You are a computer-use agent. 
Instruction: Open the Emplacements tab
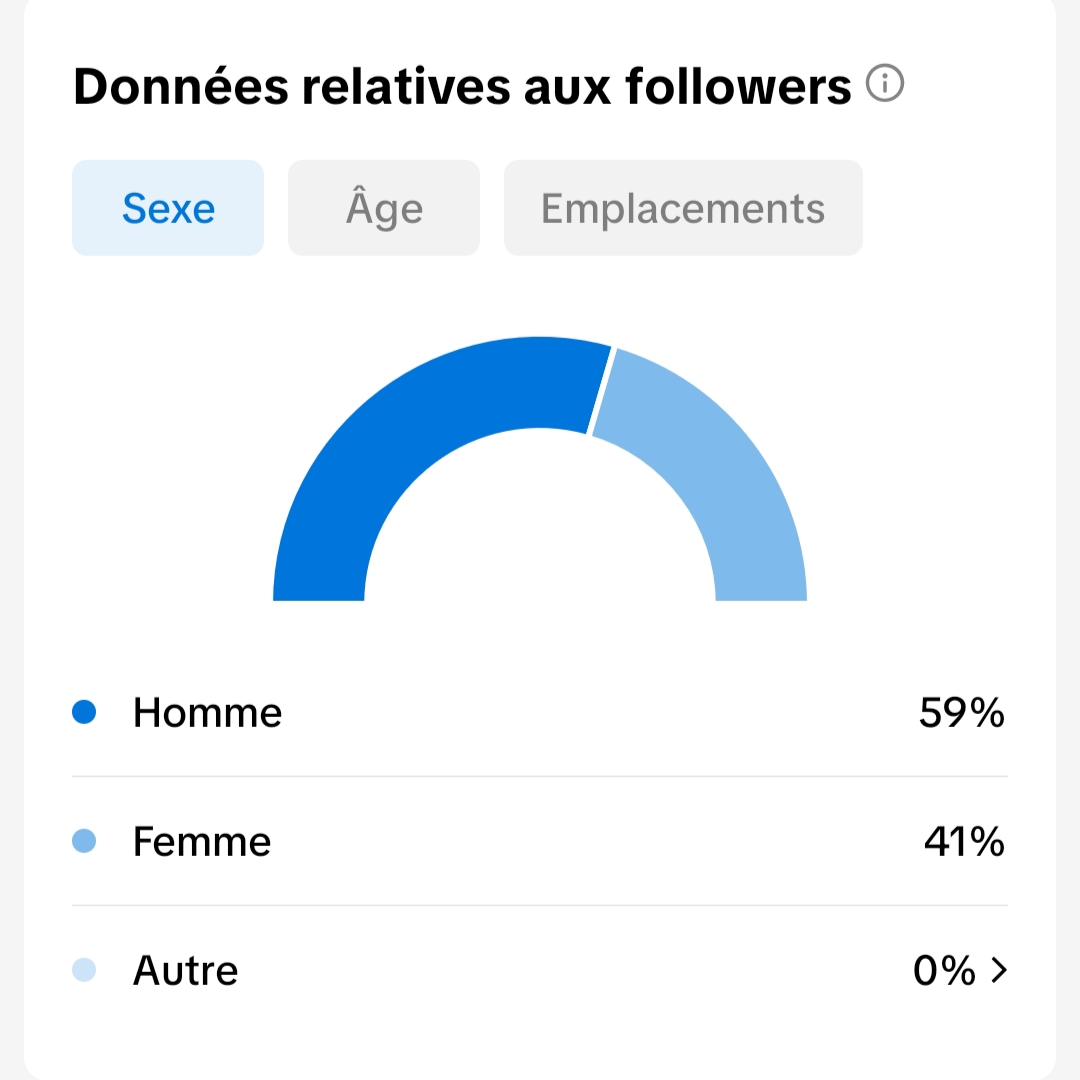(x=683, y=208)
